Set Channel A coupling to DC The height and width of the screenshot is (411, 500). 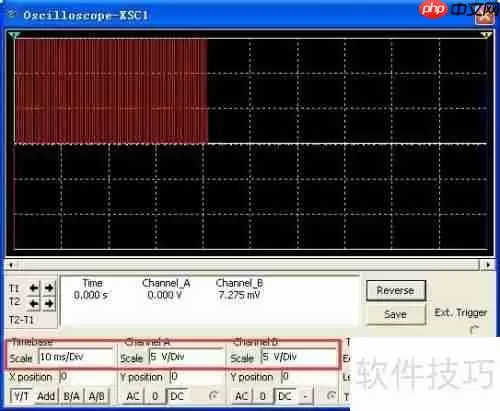(177, 396)
